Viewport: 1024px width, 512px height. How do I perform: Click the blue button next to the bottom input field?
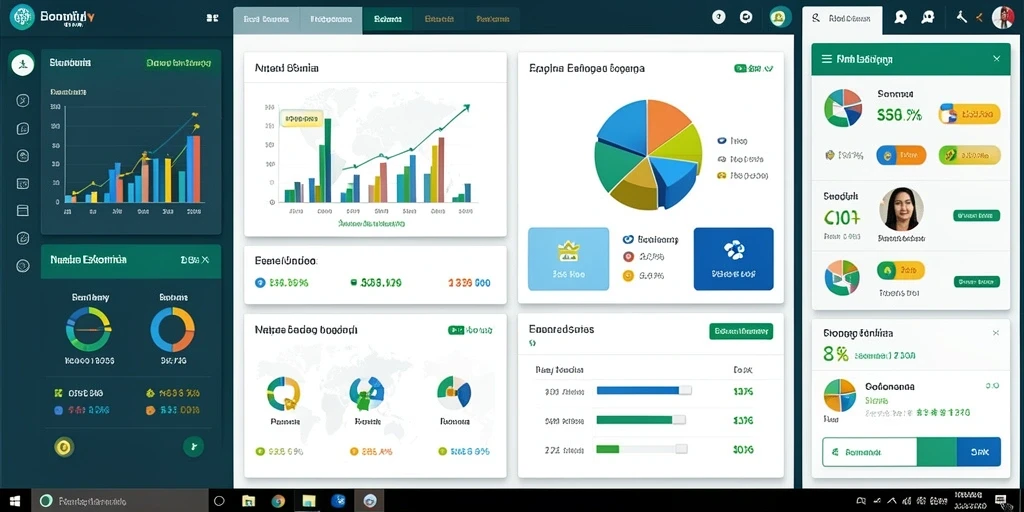coord(979,452)
